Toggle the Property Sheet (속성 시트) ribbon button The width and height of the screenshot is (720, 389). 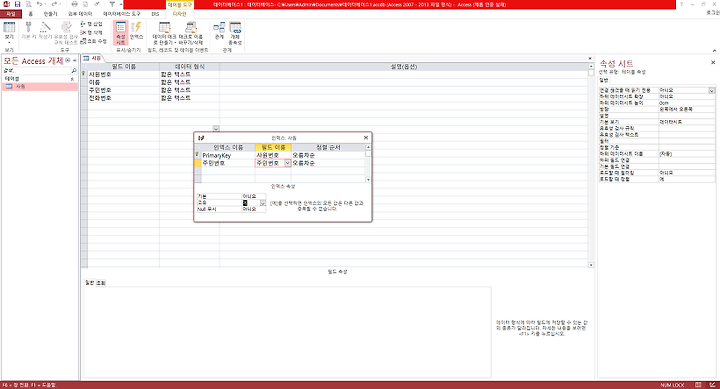tap(121, 33)
